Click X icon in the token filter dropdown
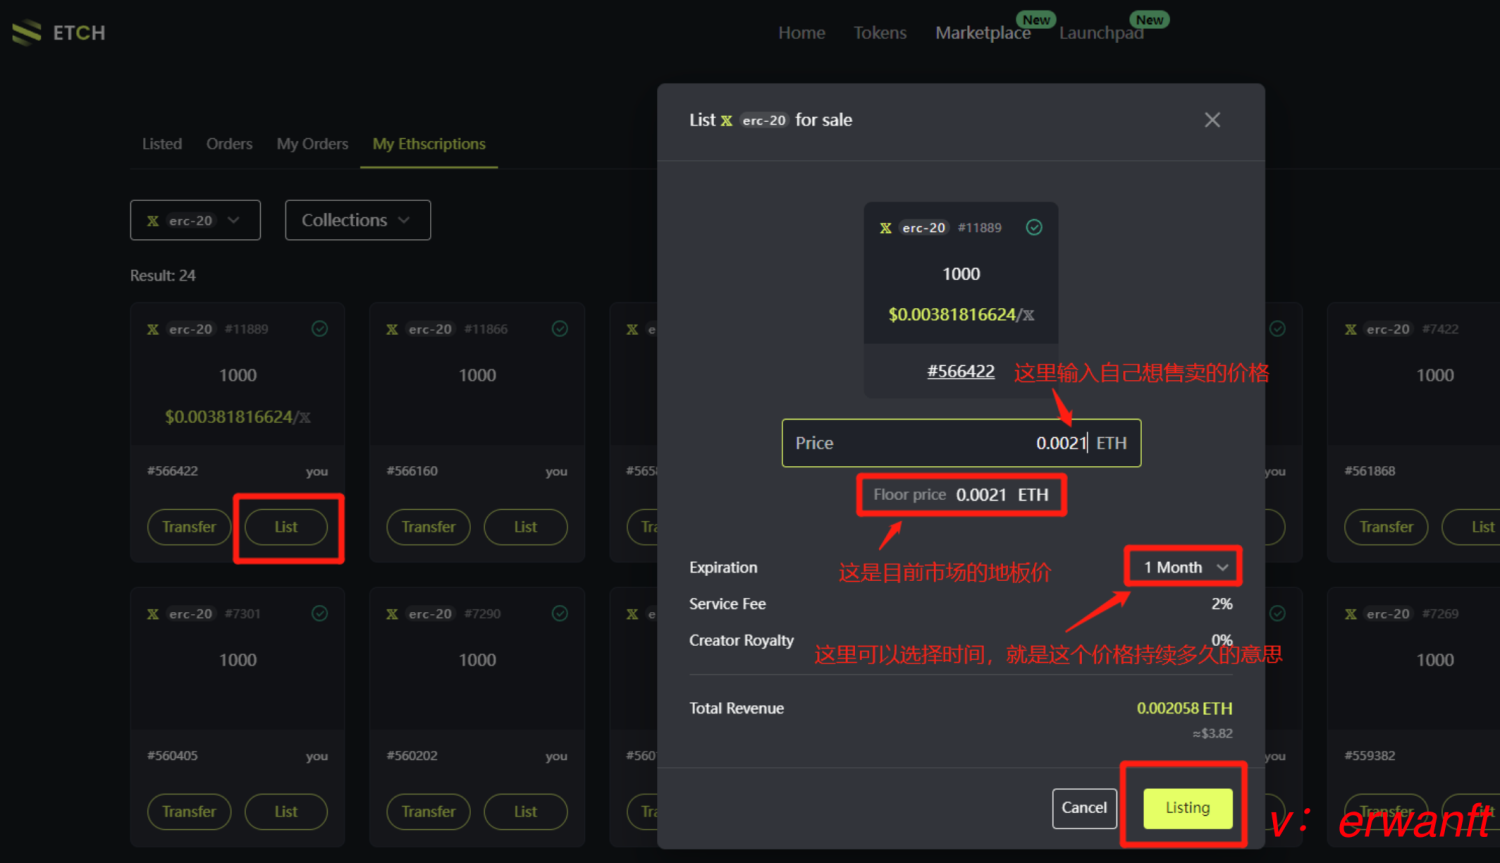The image size is (1500, 863). coord(153,221)
